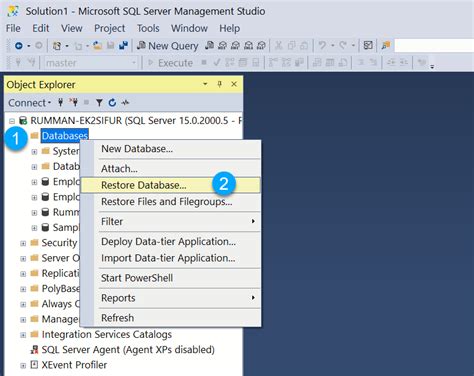The image size is (474, 376).
Task: Open the Project menu
Action: click(x=110, y=28)
